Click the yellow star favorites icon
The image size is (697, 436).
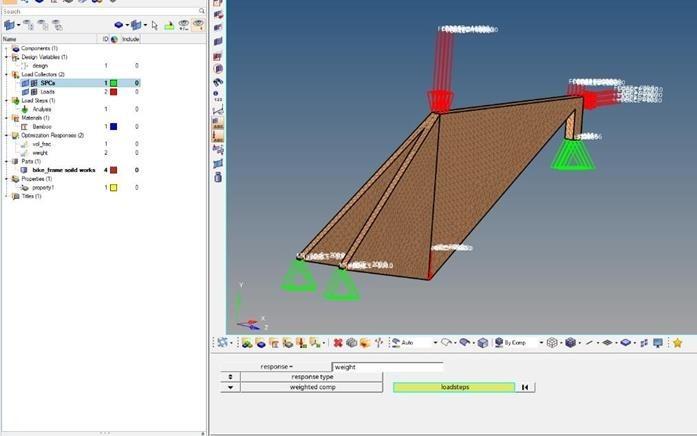(677, 343)
